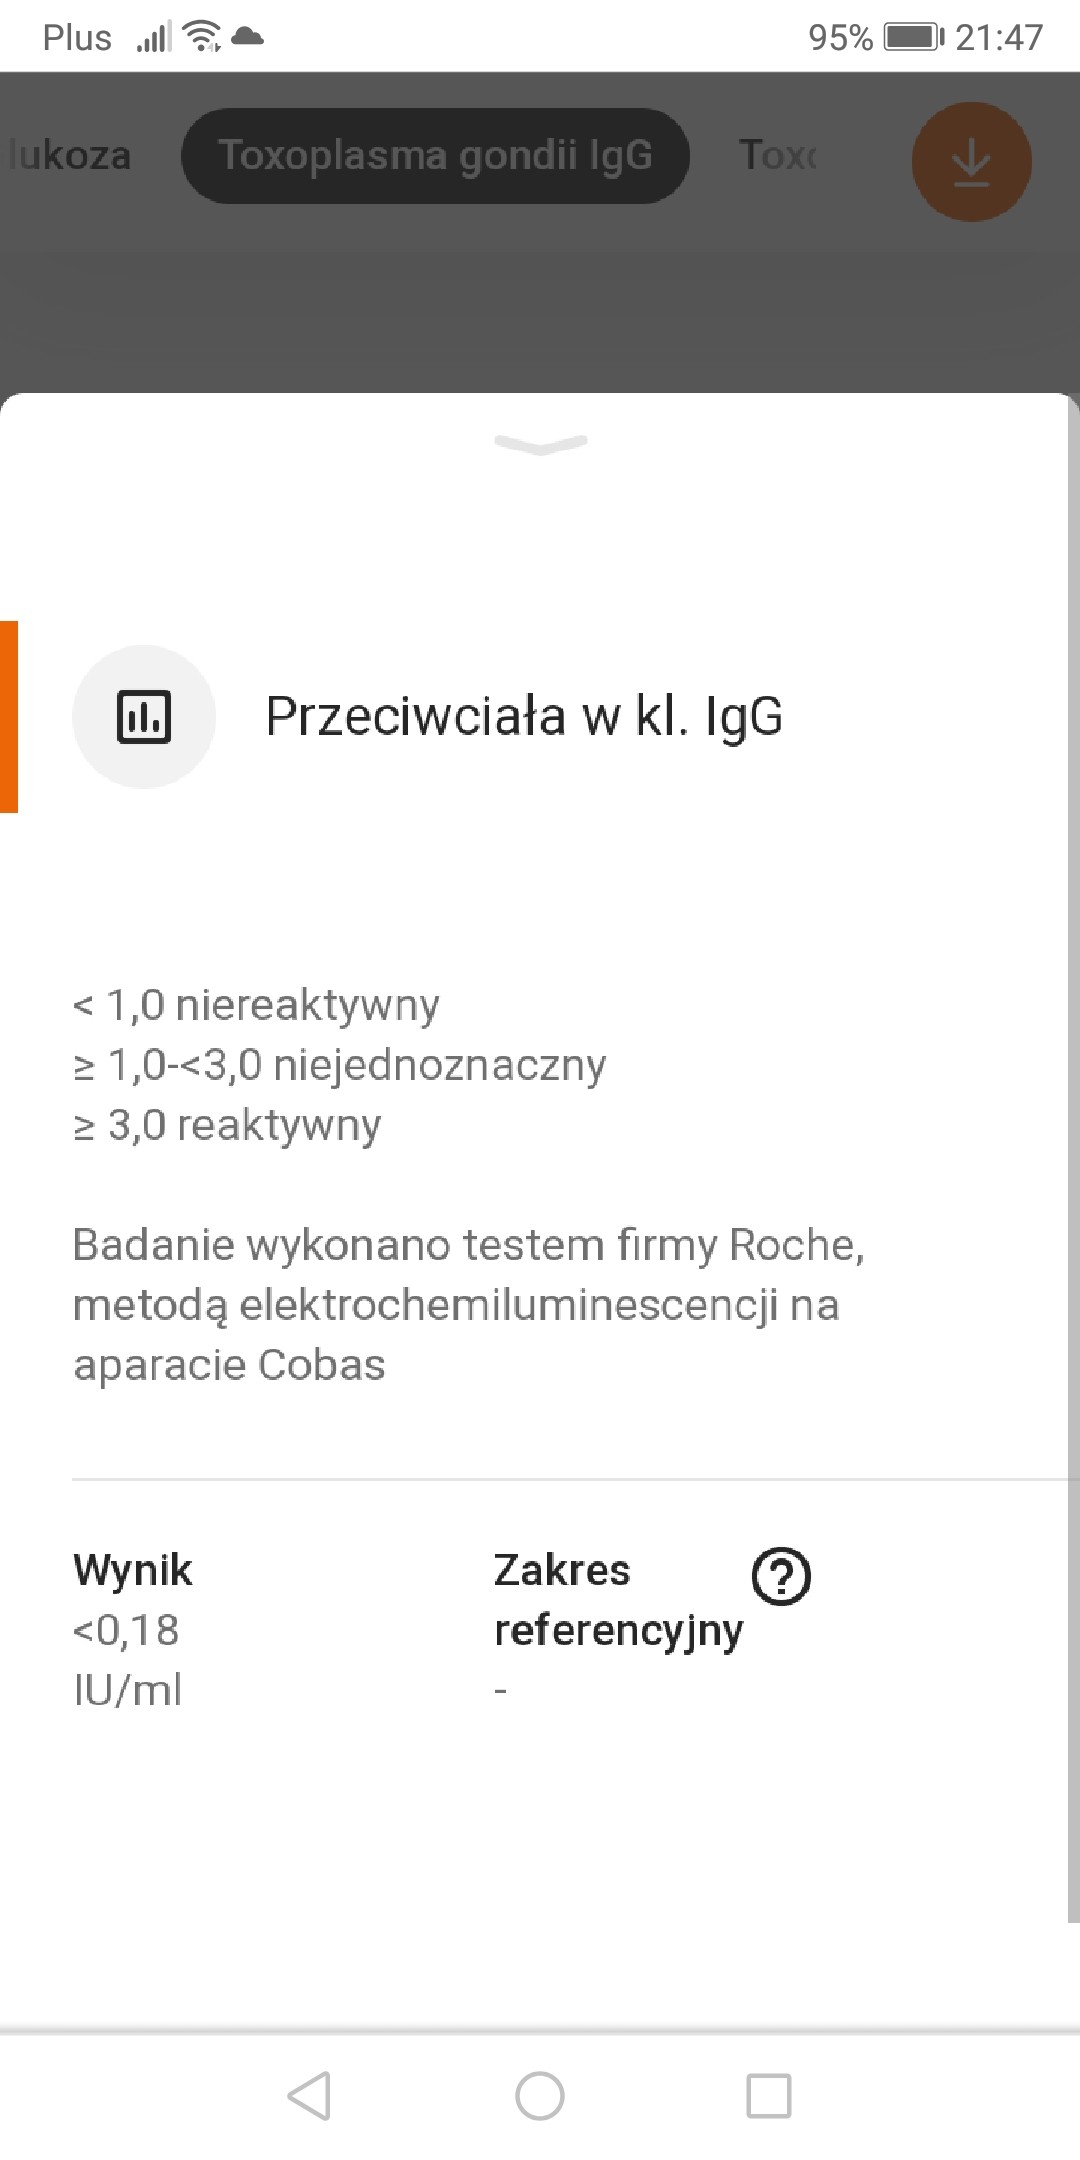Tap the Przeciwciała w kl. IgG title
Viewport: 1080px width, 2160px height.
pyautogui.click(x=523, y=716)
